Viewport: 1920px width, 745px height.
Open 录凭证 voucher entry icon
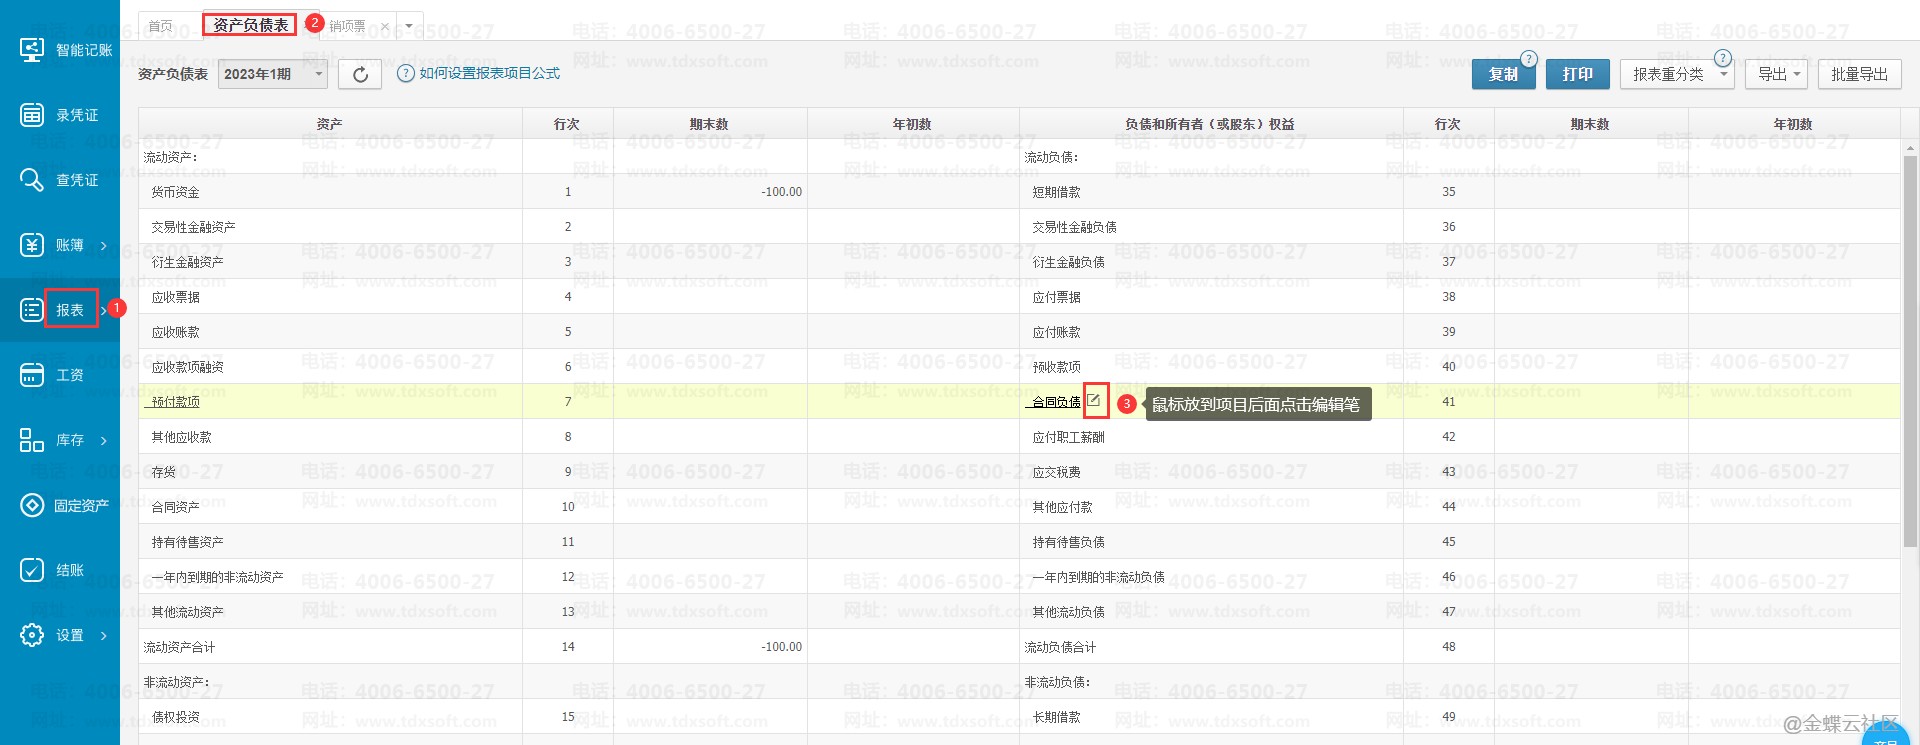(x=32, y=115)
